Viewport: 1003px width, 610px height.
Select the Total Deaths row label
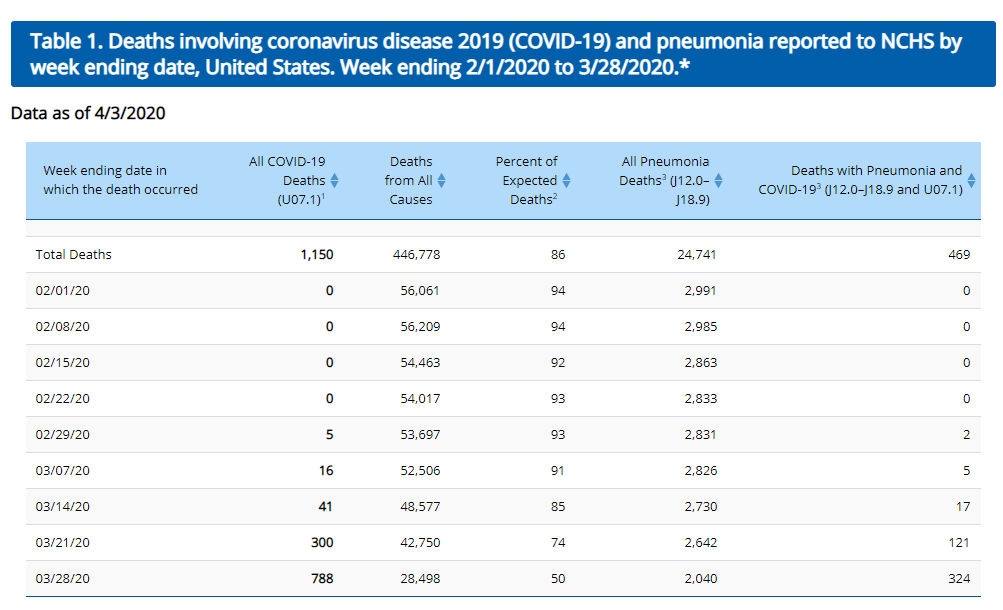click(74, 255)
